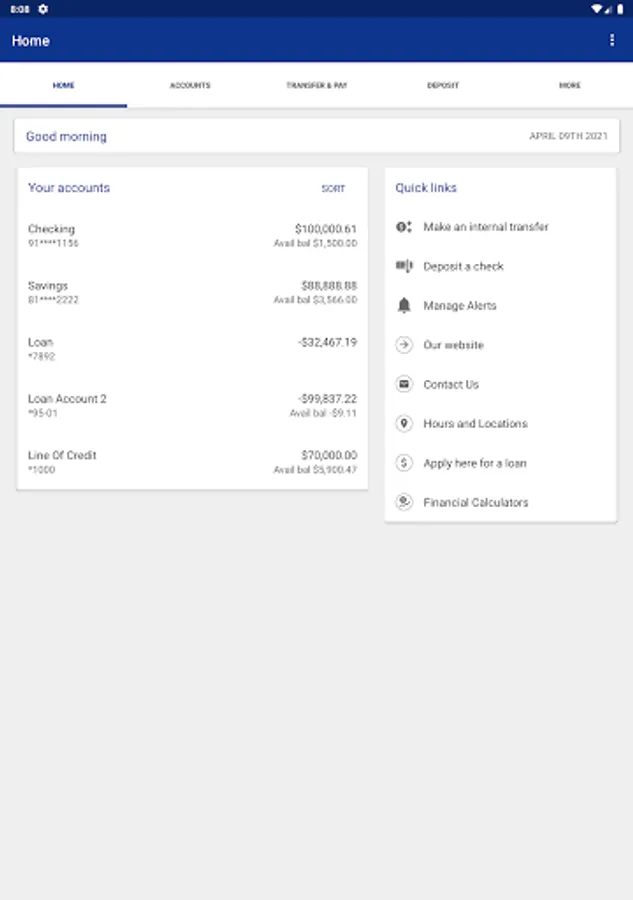Go to the Deposit tab
The image size is (633, 900).
coord(443,86)
